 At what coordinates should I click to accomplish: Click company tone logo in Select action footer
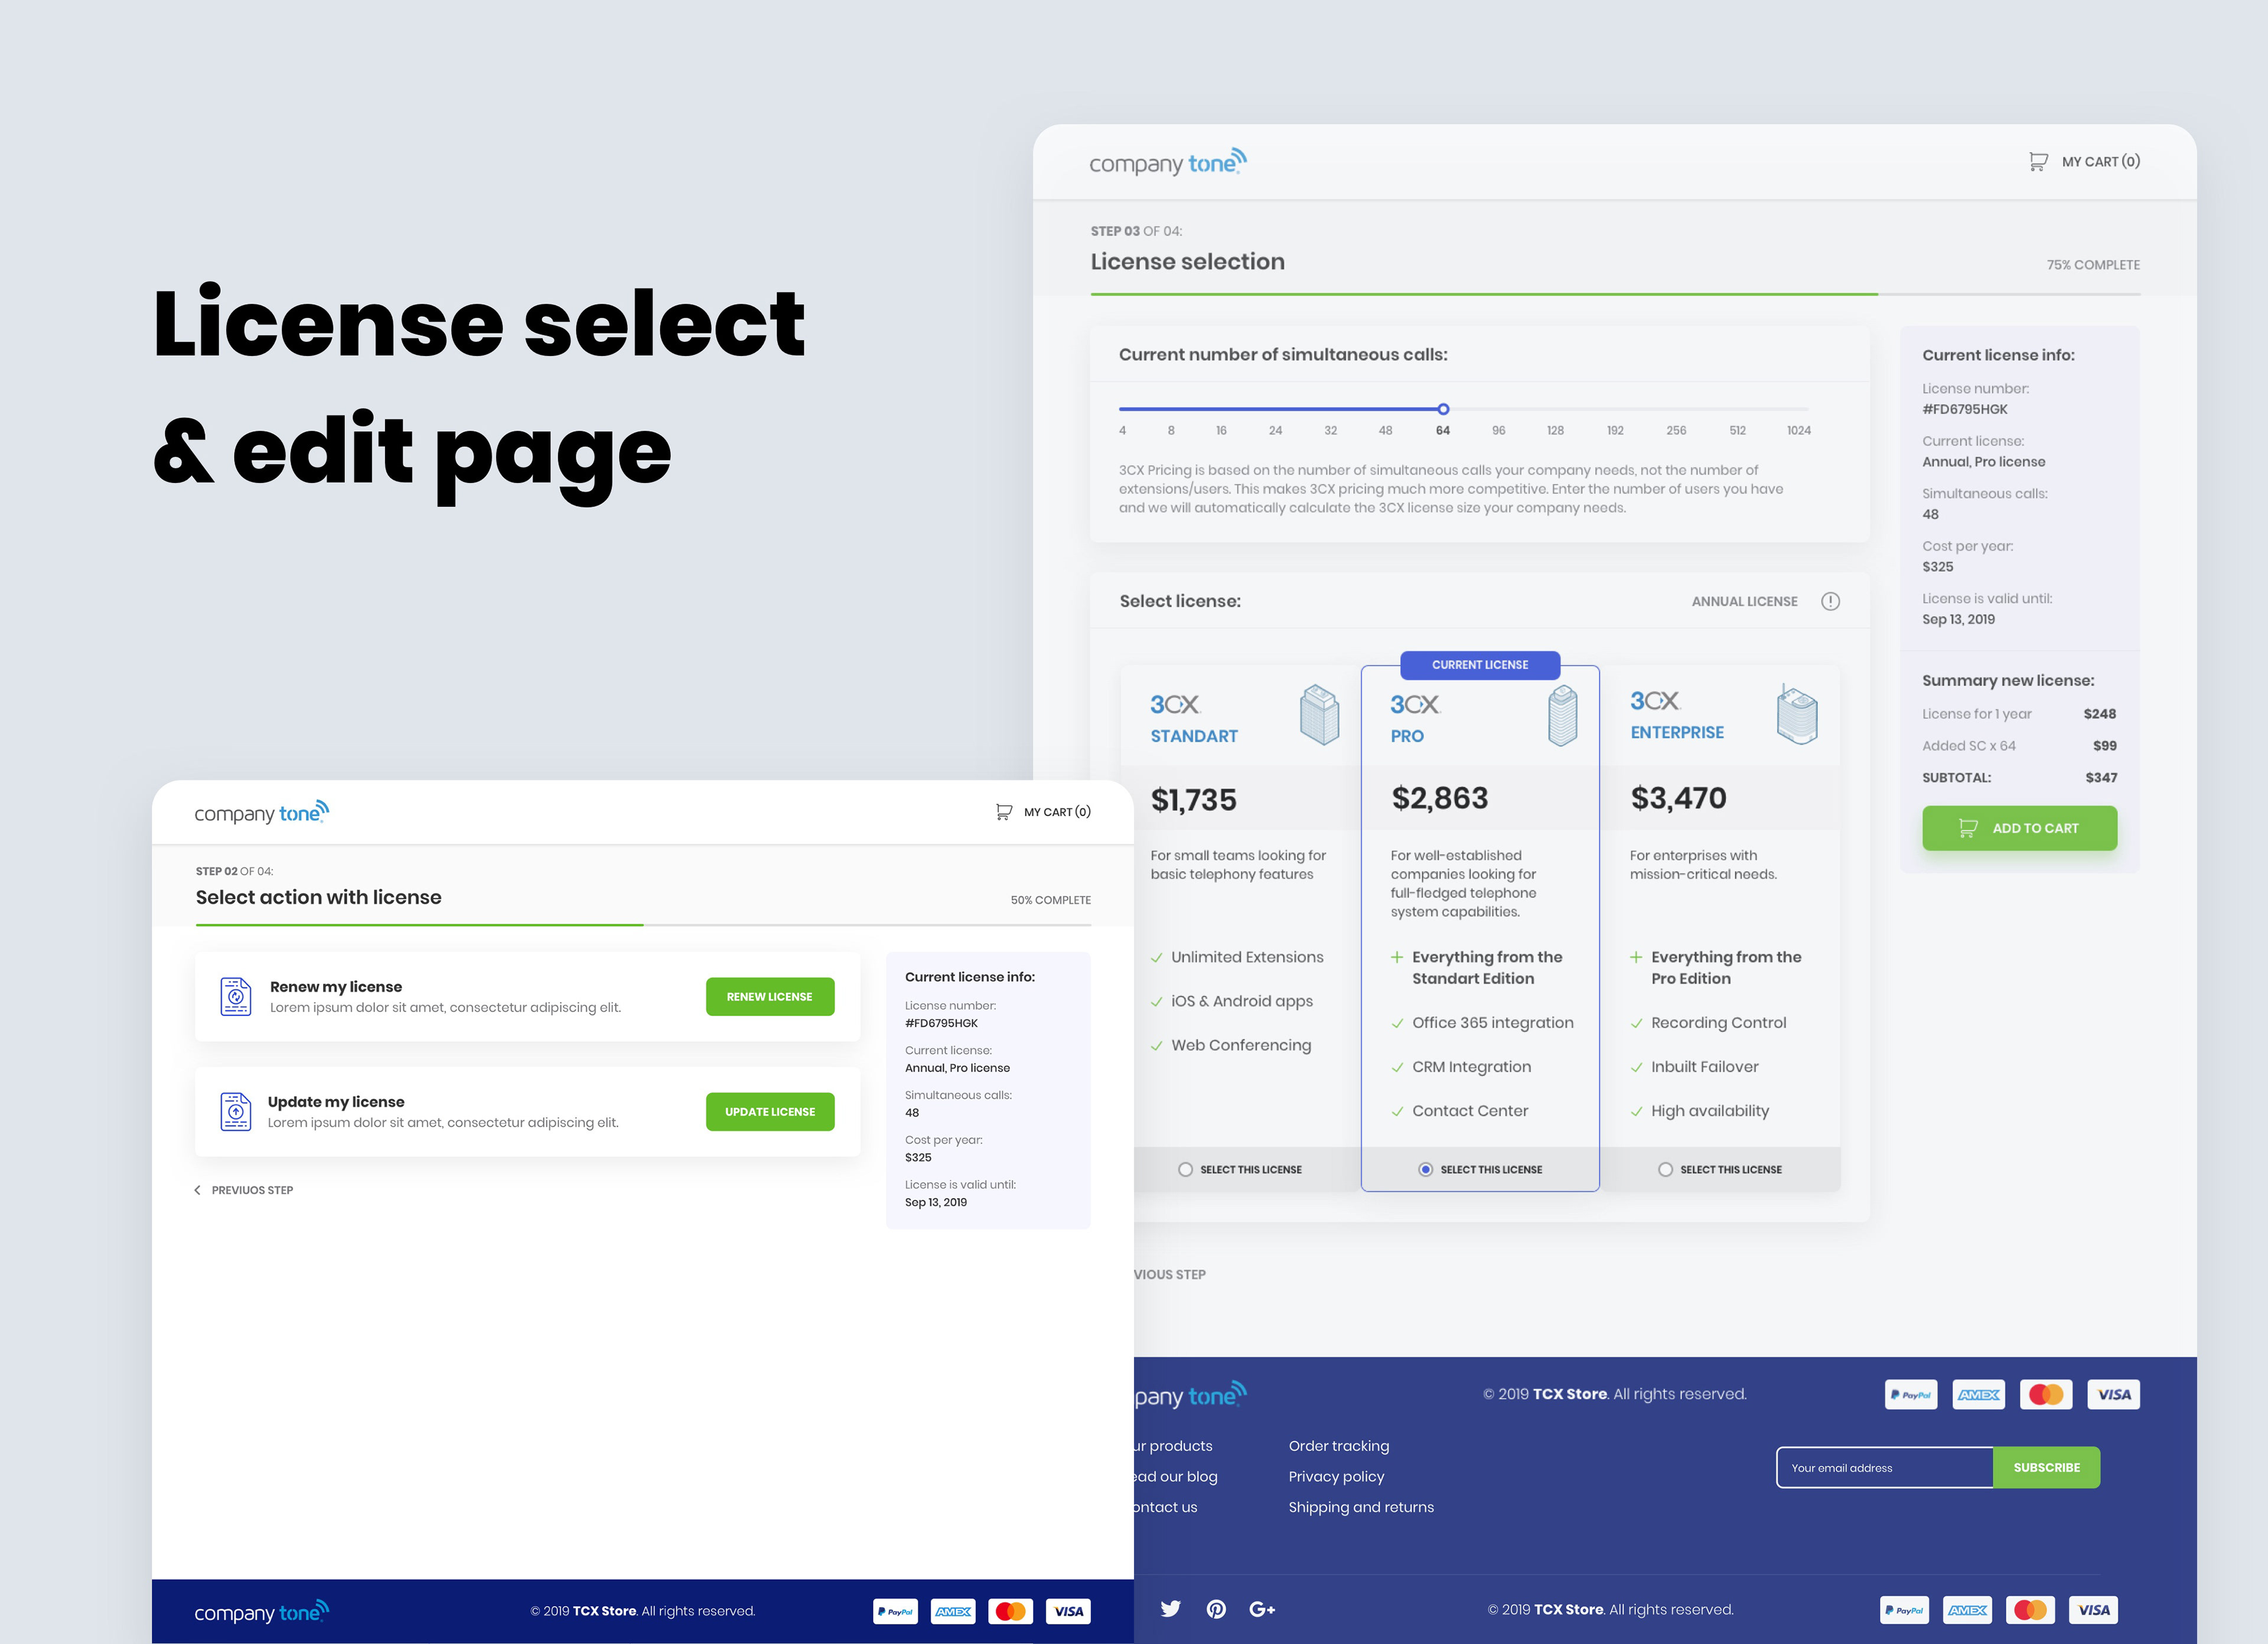(x=262, y=1612)
